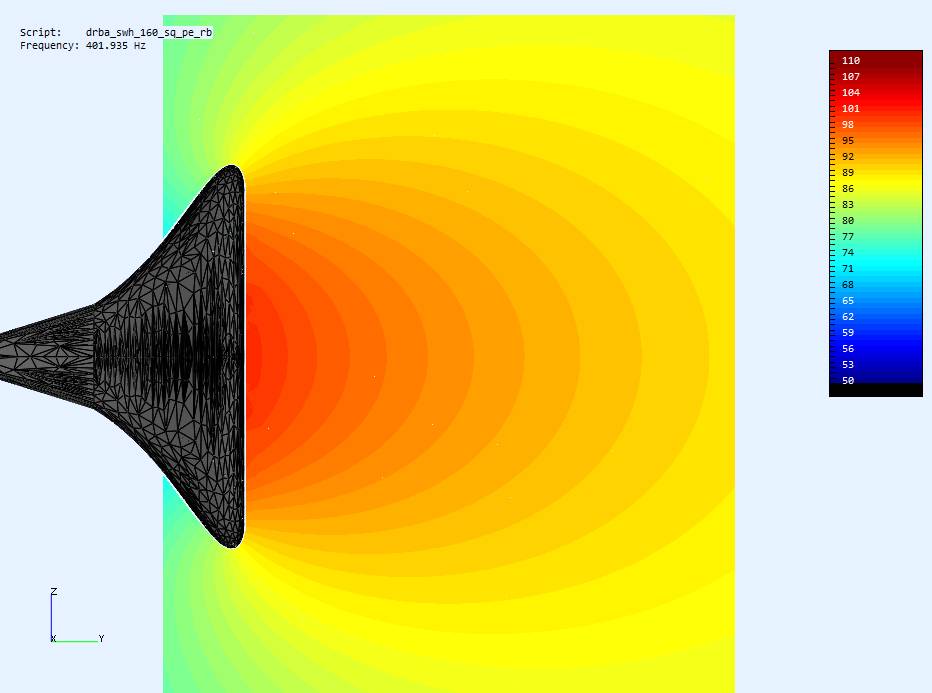This screenshot has width=932, height=693.
Task: Click the 107 value on the legend
Action: 851,76
